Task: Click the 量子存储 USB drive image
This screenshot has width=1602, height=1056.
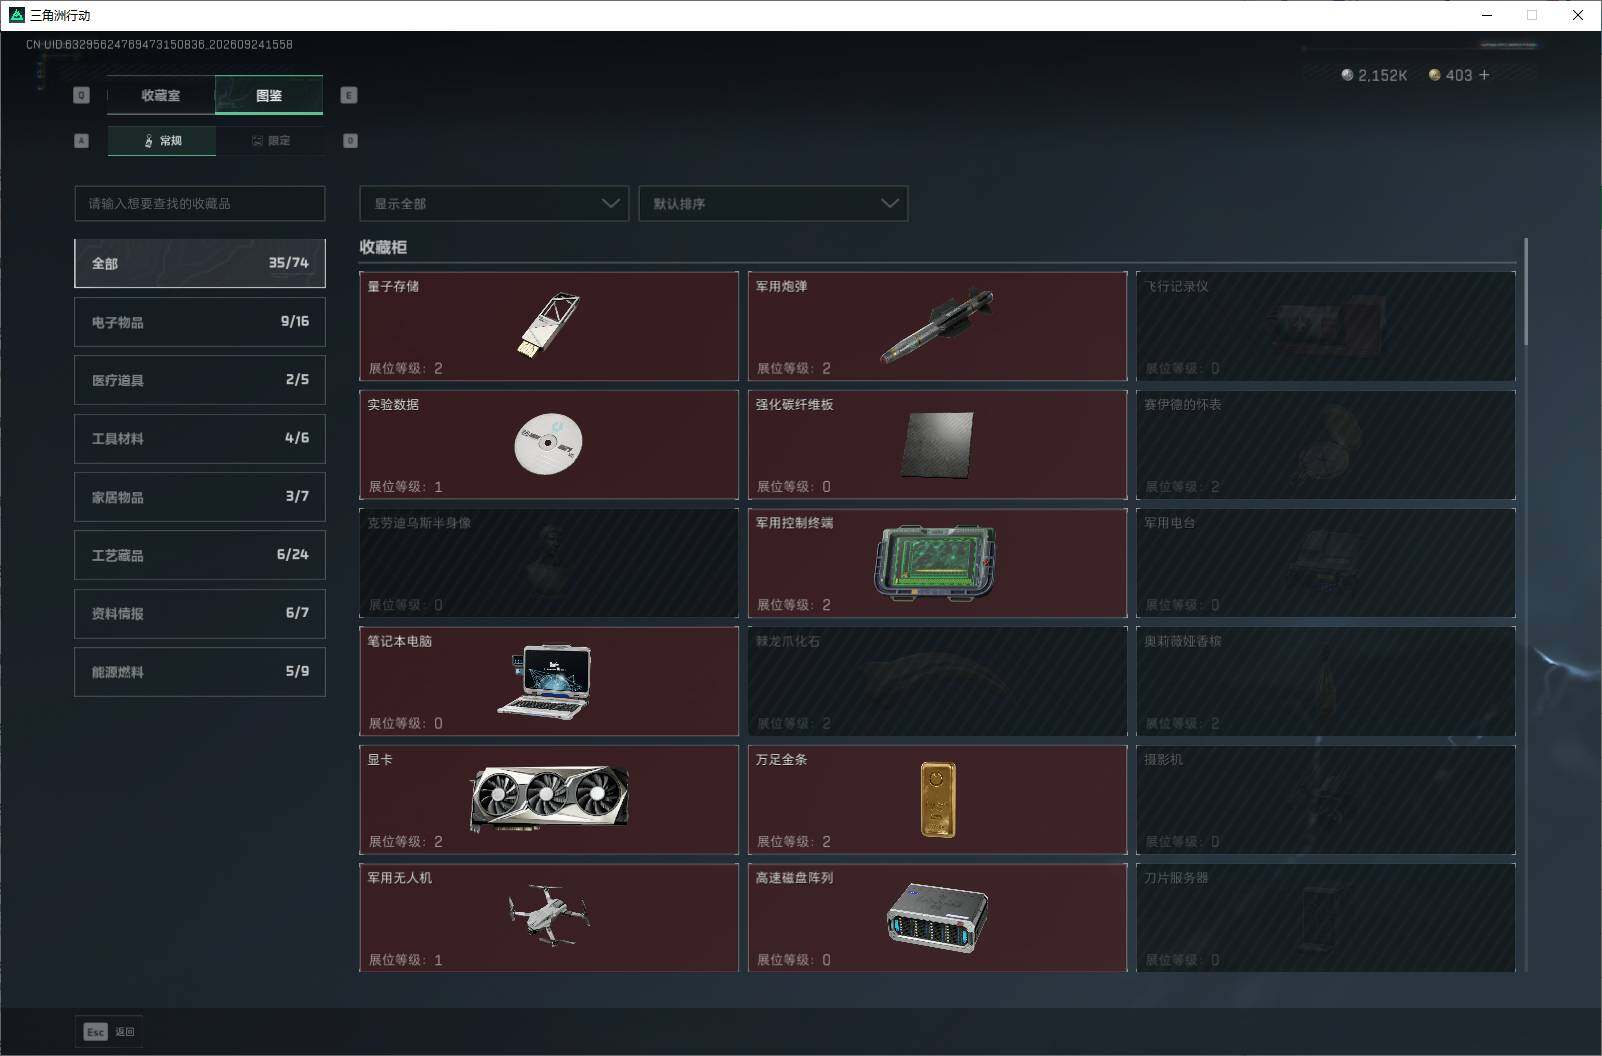Action: pos(549,325)
